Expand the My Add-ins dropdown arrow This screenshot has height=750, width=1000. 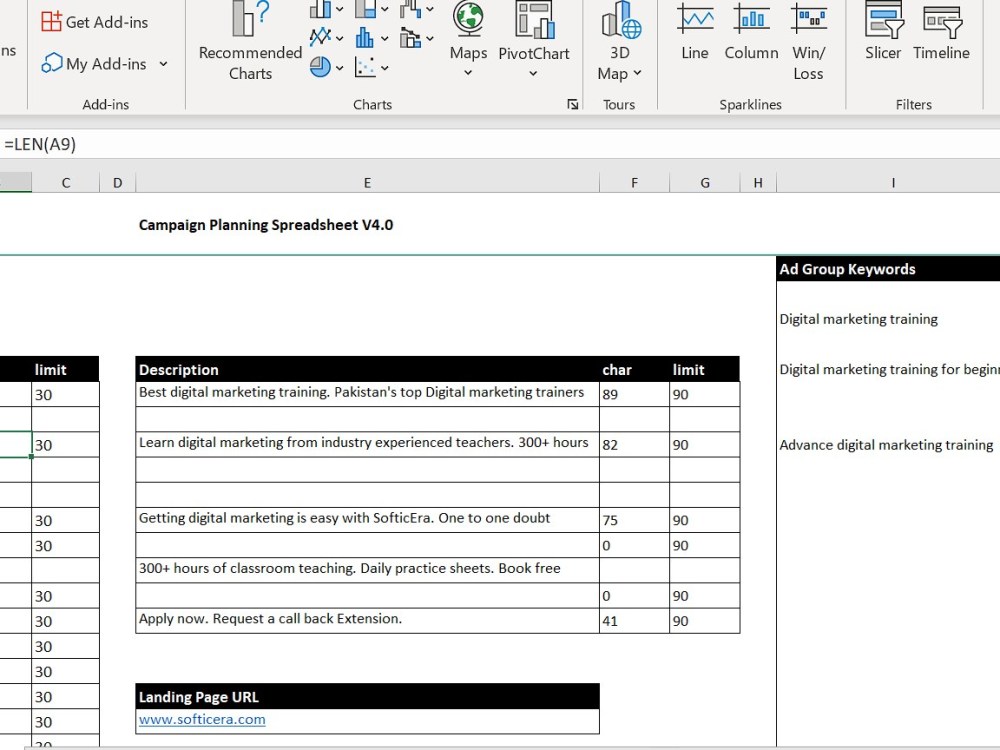coord(163,64)
